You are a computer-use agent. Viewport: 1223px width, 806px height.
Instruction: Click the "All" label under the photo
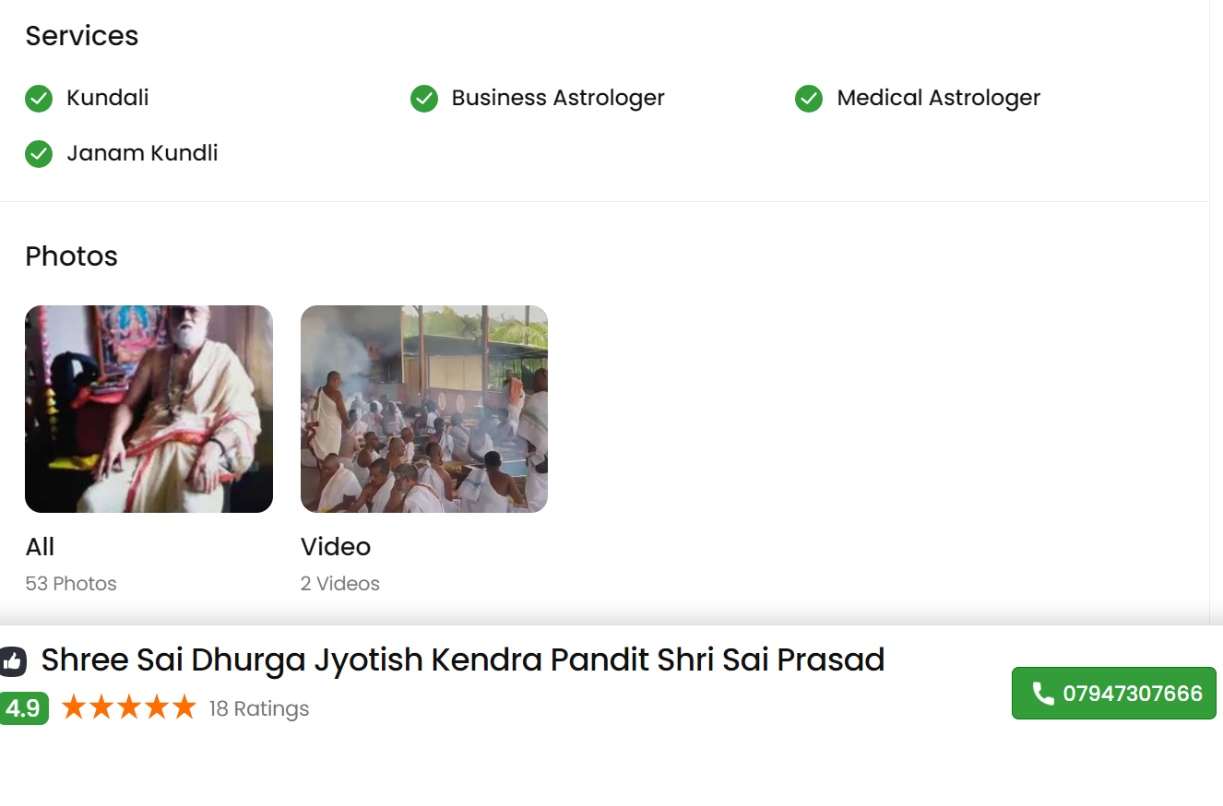click(40, 547)
